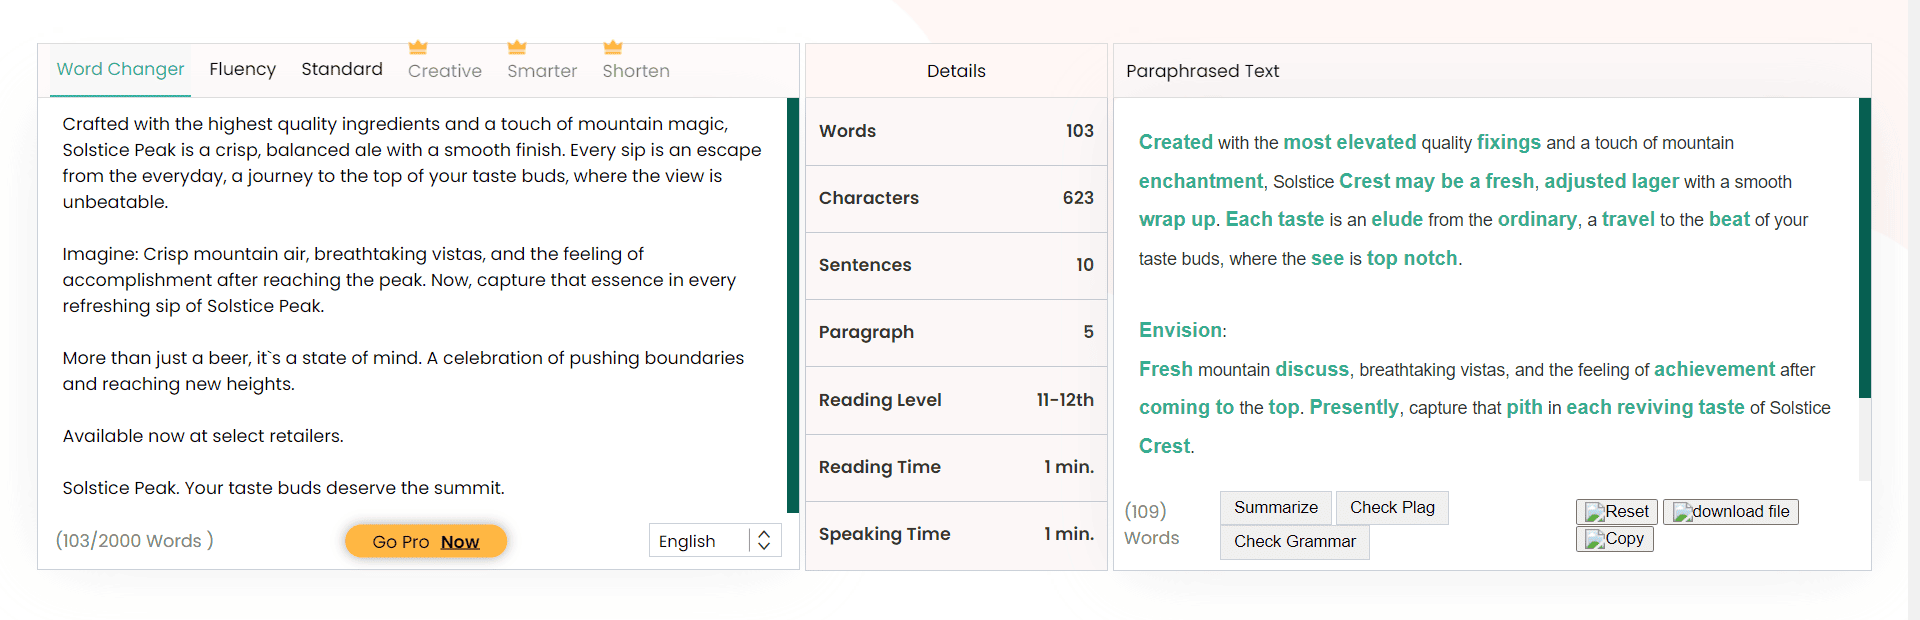Click the paraphrased text panel scrollbar

pos(1864,250)
